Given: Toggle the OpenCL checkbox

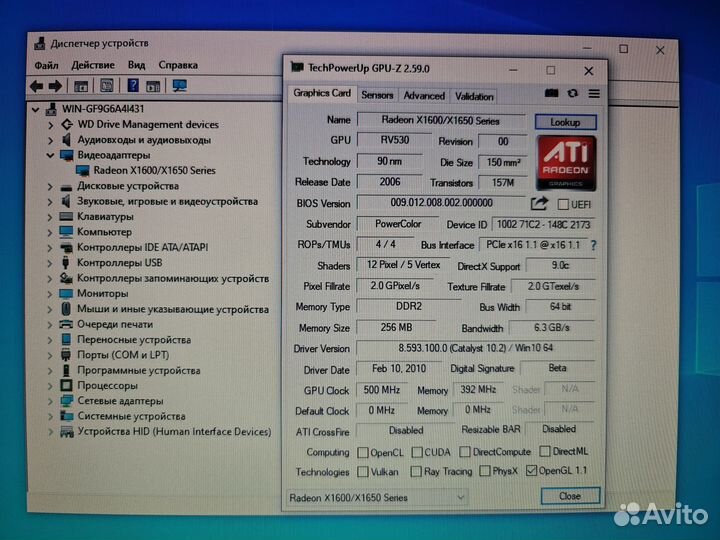Looking at the screenshot, I should [x=363, y=453].
